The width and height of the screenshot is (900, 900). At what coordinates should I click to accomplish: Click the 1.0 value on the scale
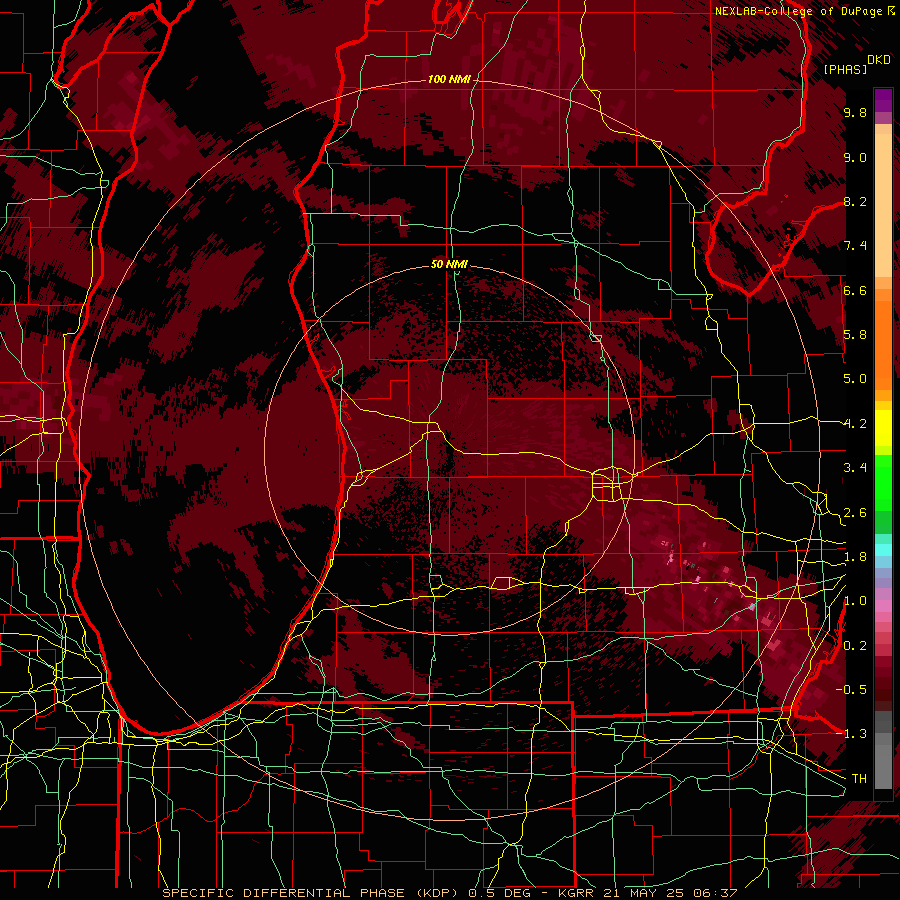tap(855, 601)
